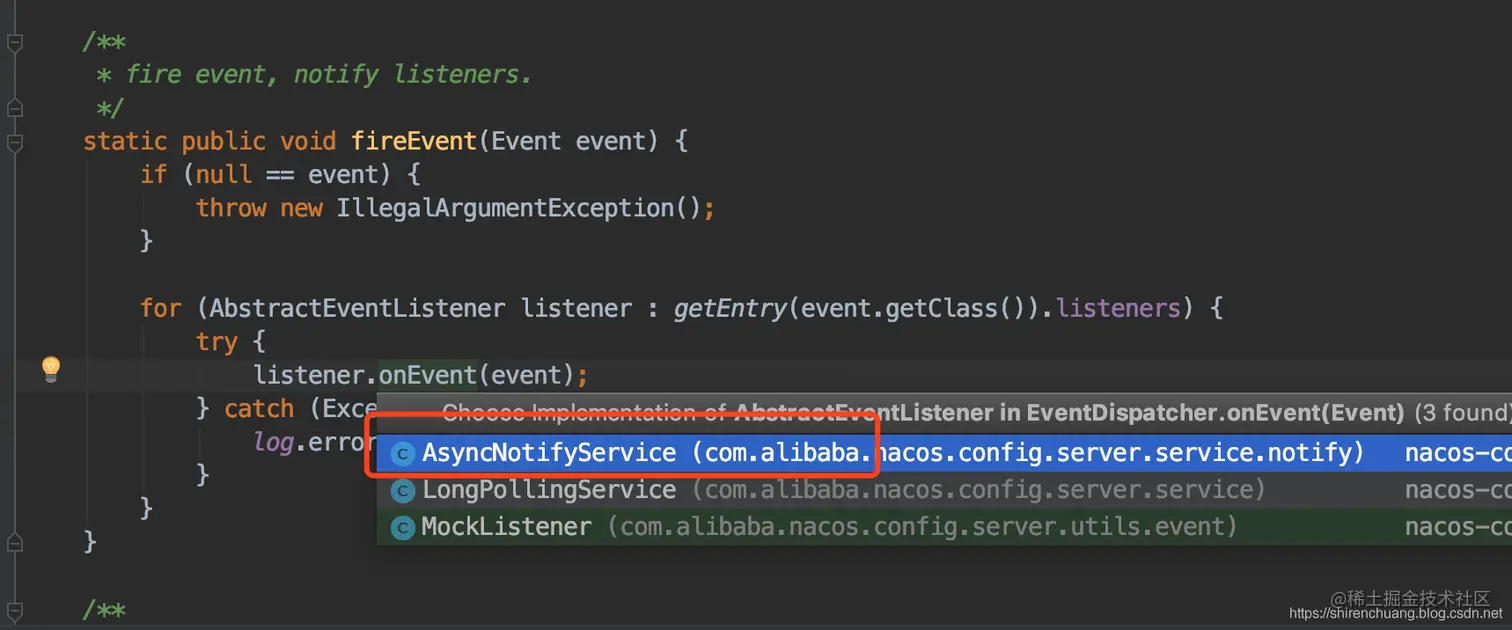
Task: Click the onEvent method call
Action: point(428,375)
